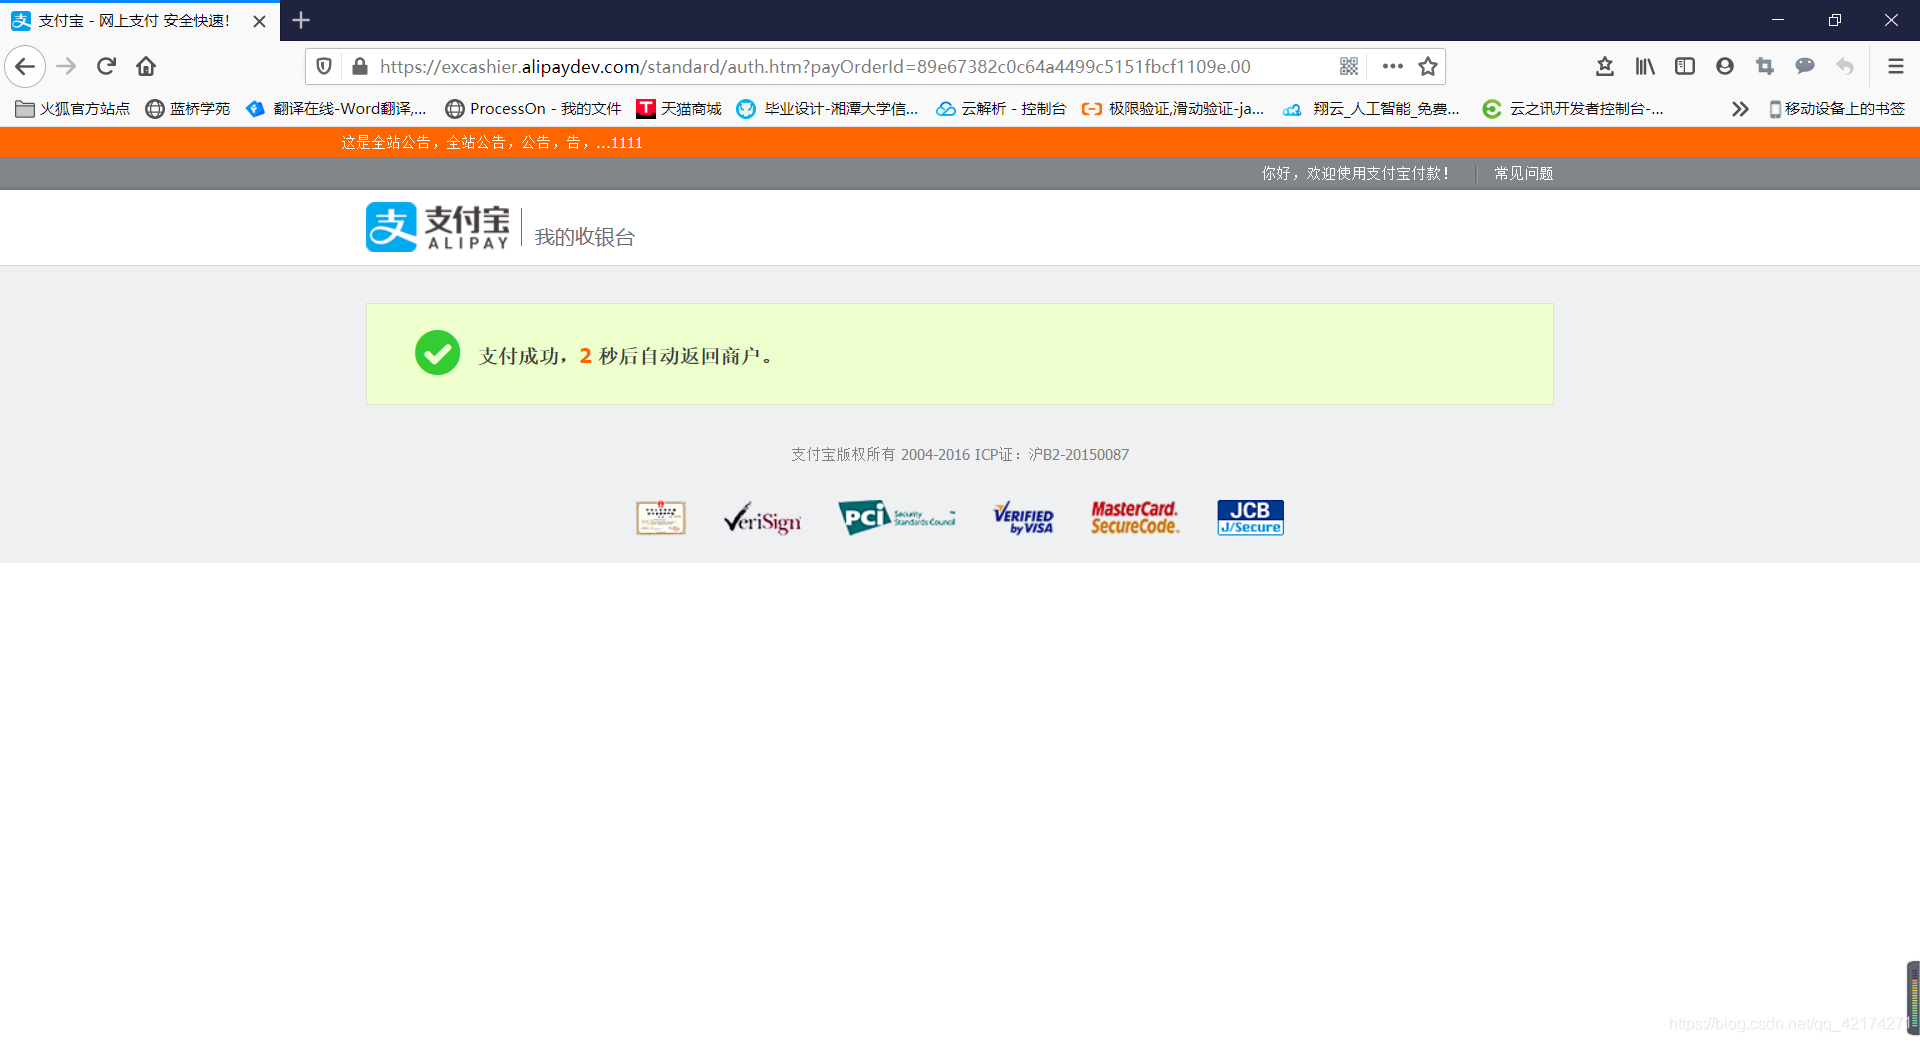Minimize the browser window
The height and width of the screenshot is (1042, 1920).
click(x=1778, y=20)
